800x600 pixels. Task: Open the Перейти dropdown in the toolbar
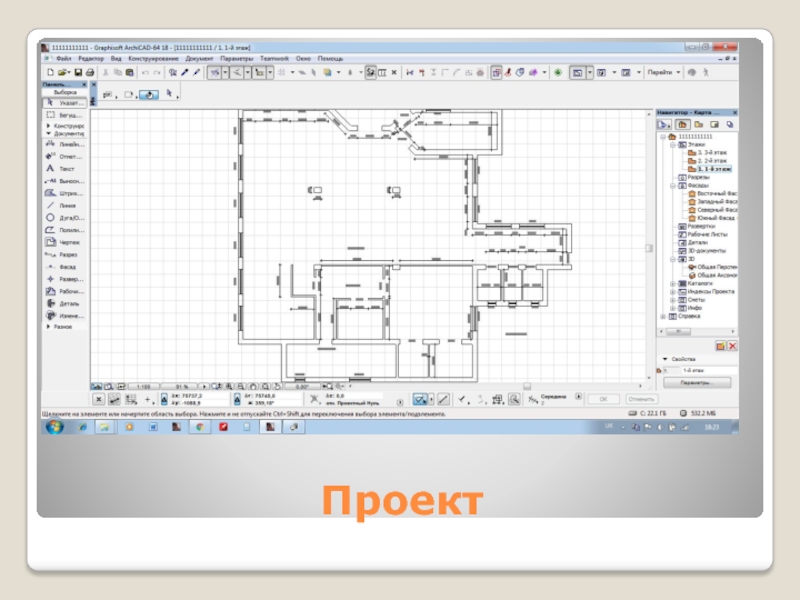click(x=664, y=73)
